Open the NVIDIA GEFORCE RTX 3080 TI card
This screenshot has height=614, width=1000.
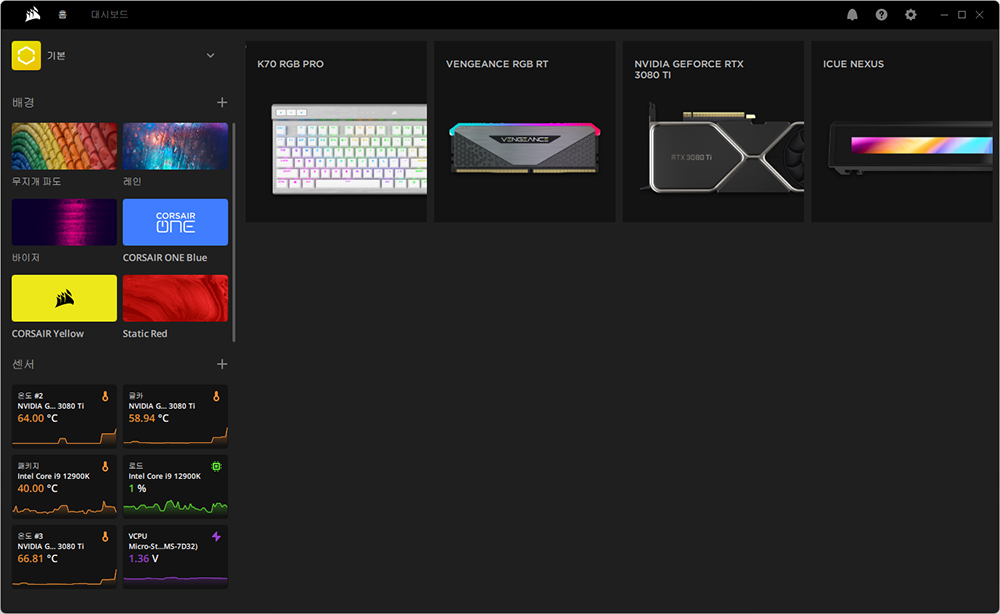pos(713,132)
